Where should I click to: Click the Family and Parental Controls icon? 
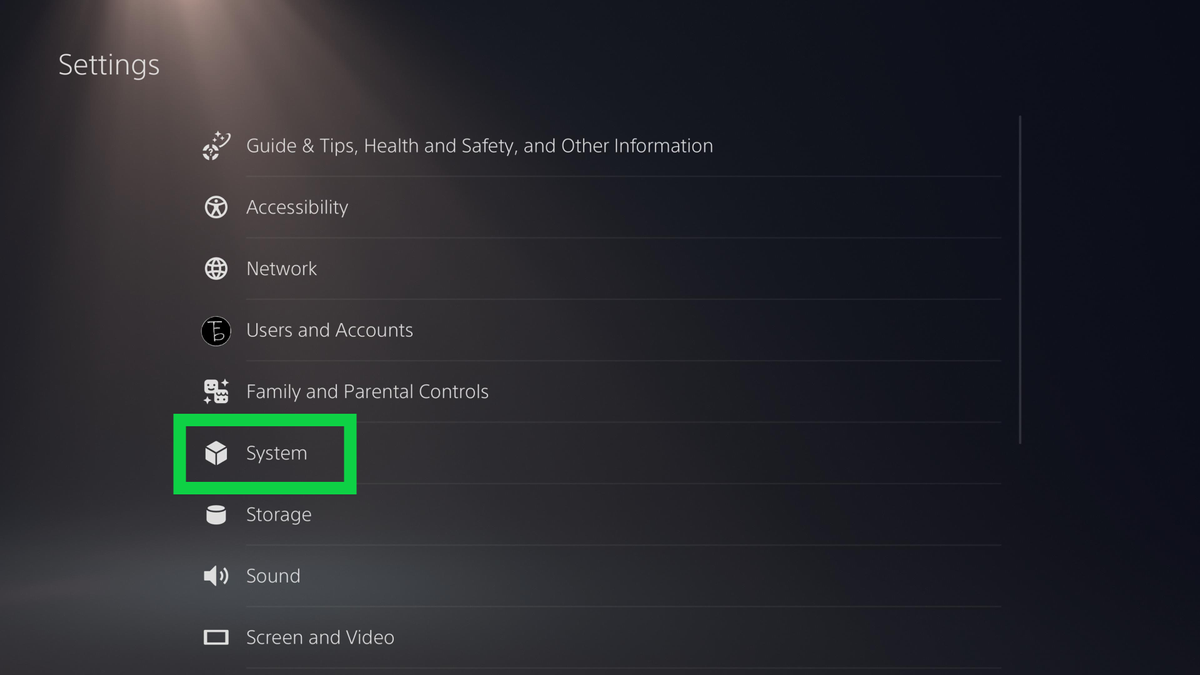pos(216,391)
